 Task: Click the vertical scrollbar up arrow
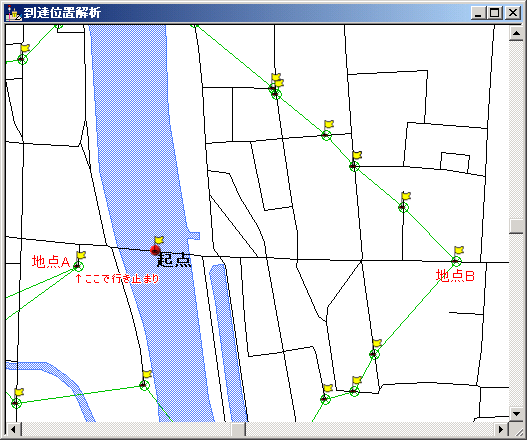pyautogui.click(x=516, y=33)
